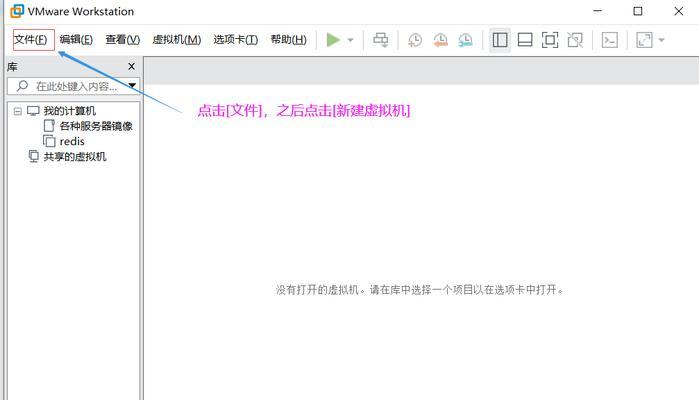Select the 各种服务器镜像 virtual machine
The height and width of the screenshot is (400, 699).
click(x=96, y=126)
